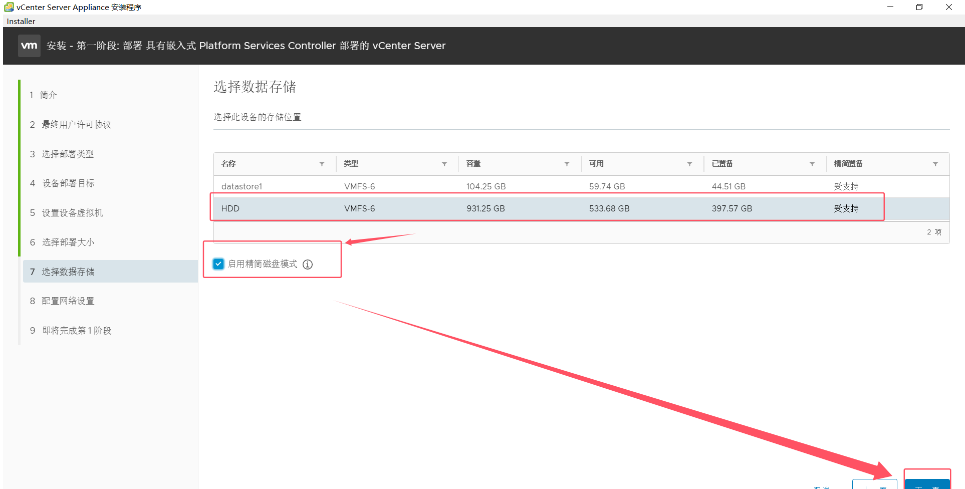Sort by the 可用 column header
965x489 pixels.
pyautogui.click(x=596, y=164)
